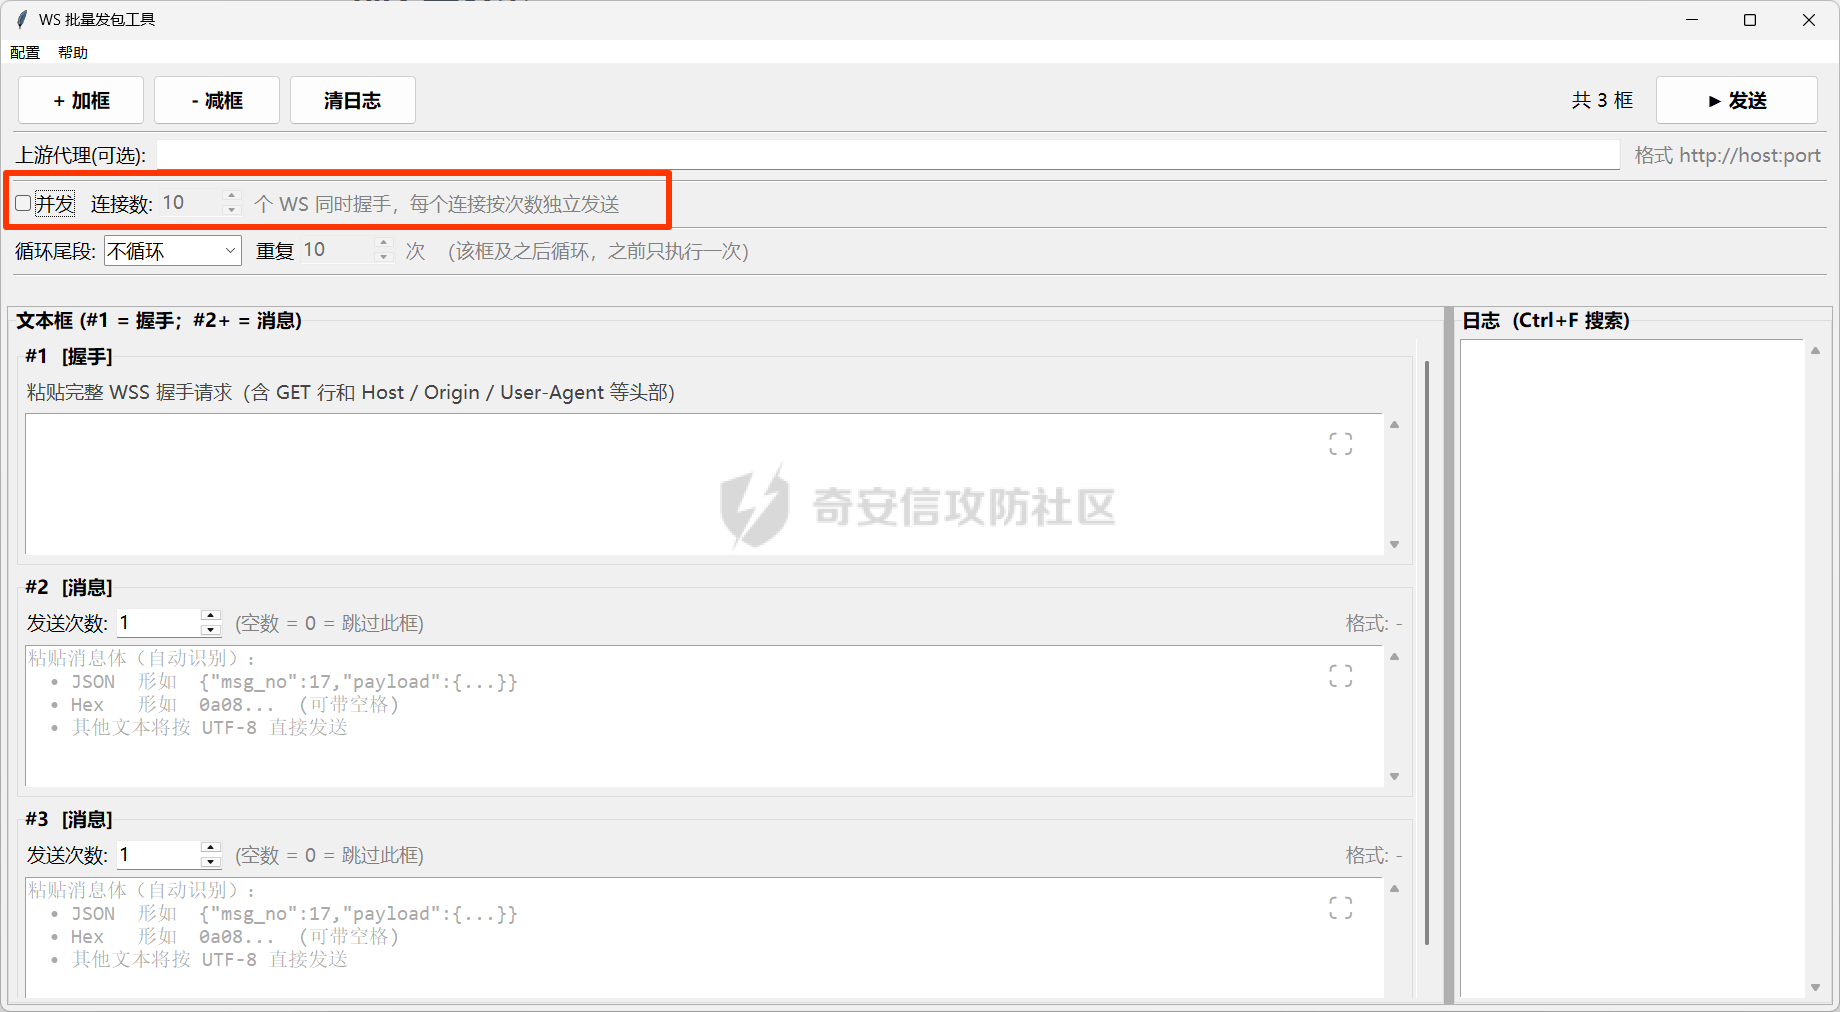Decrease repeat count with down arrow
1840x1012 pixels.
383,257
